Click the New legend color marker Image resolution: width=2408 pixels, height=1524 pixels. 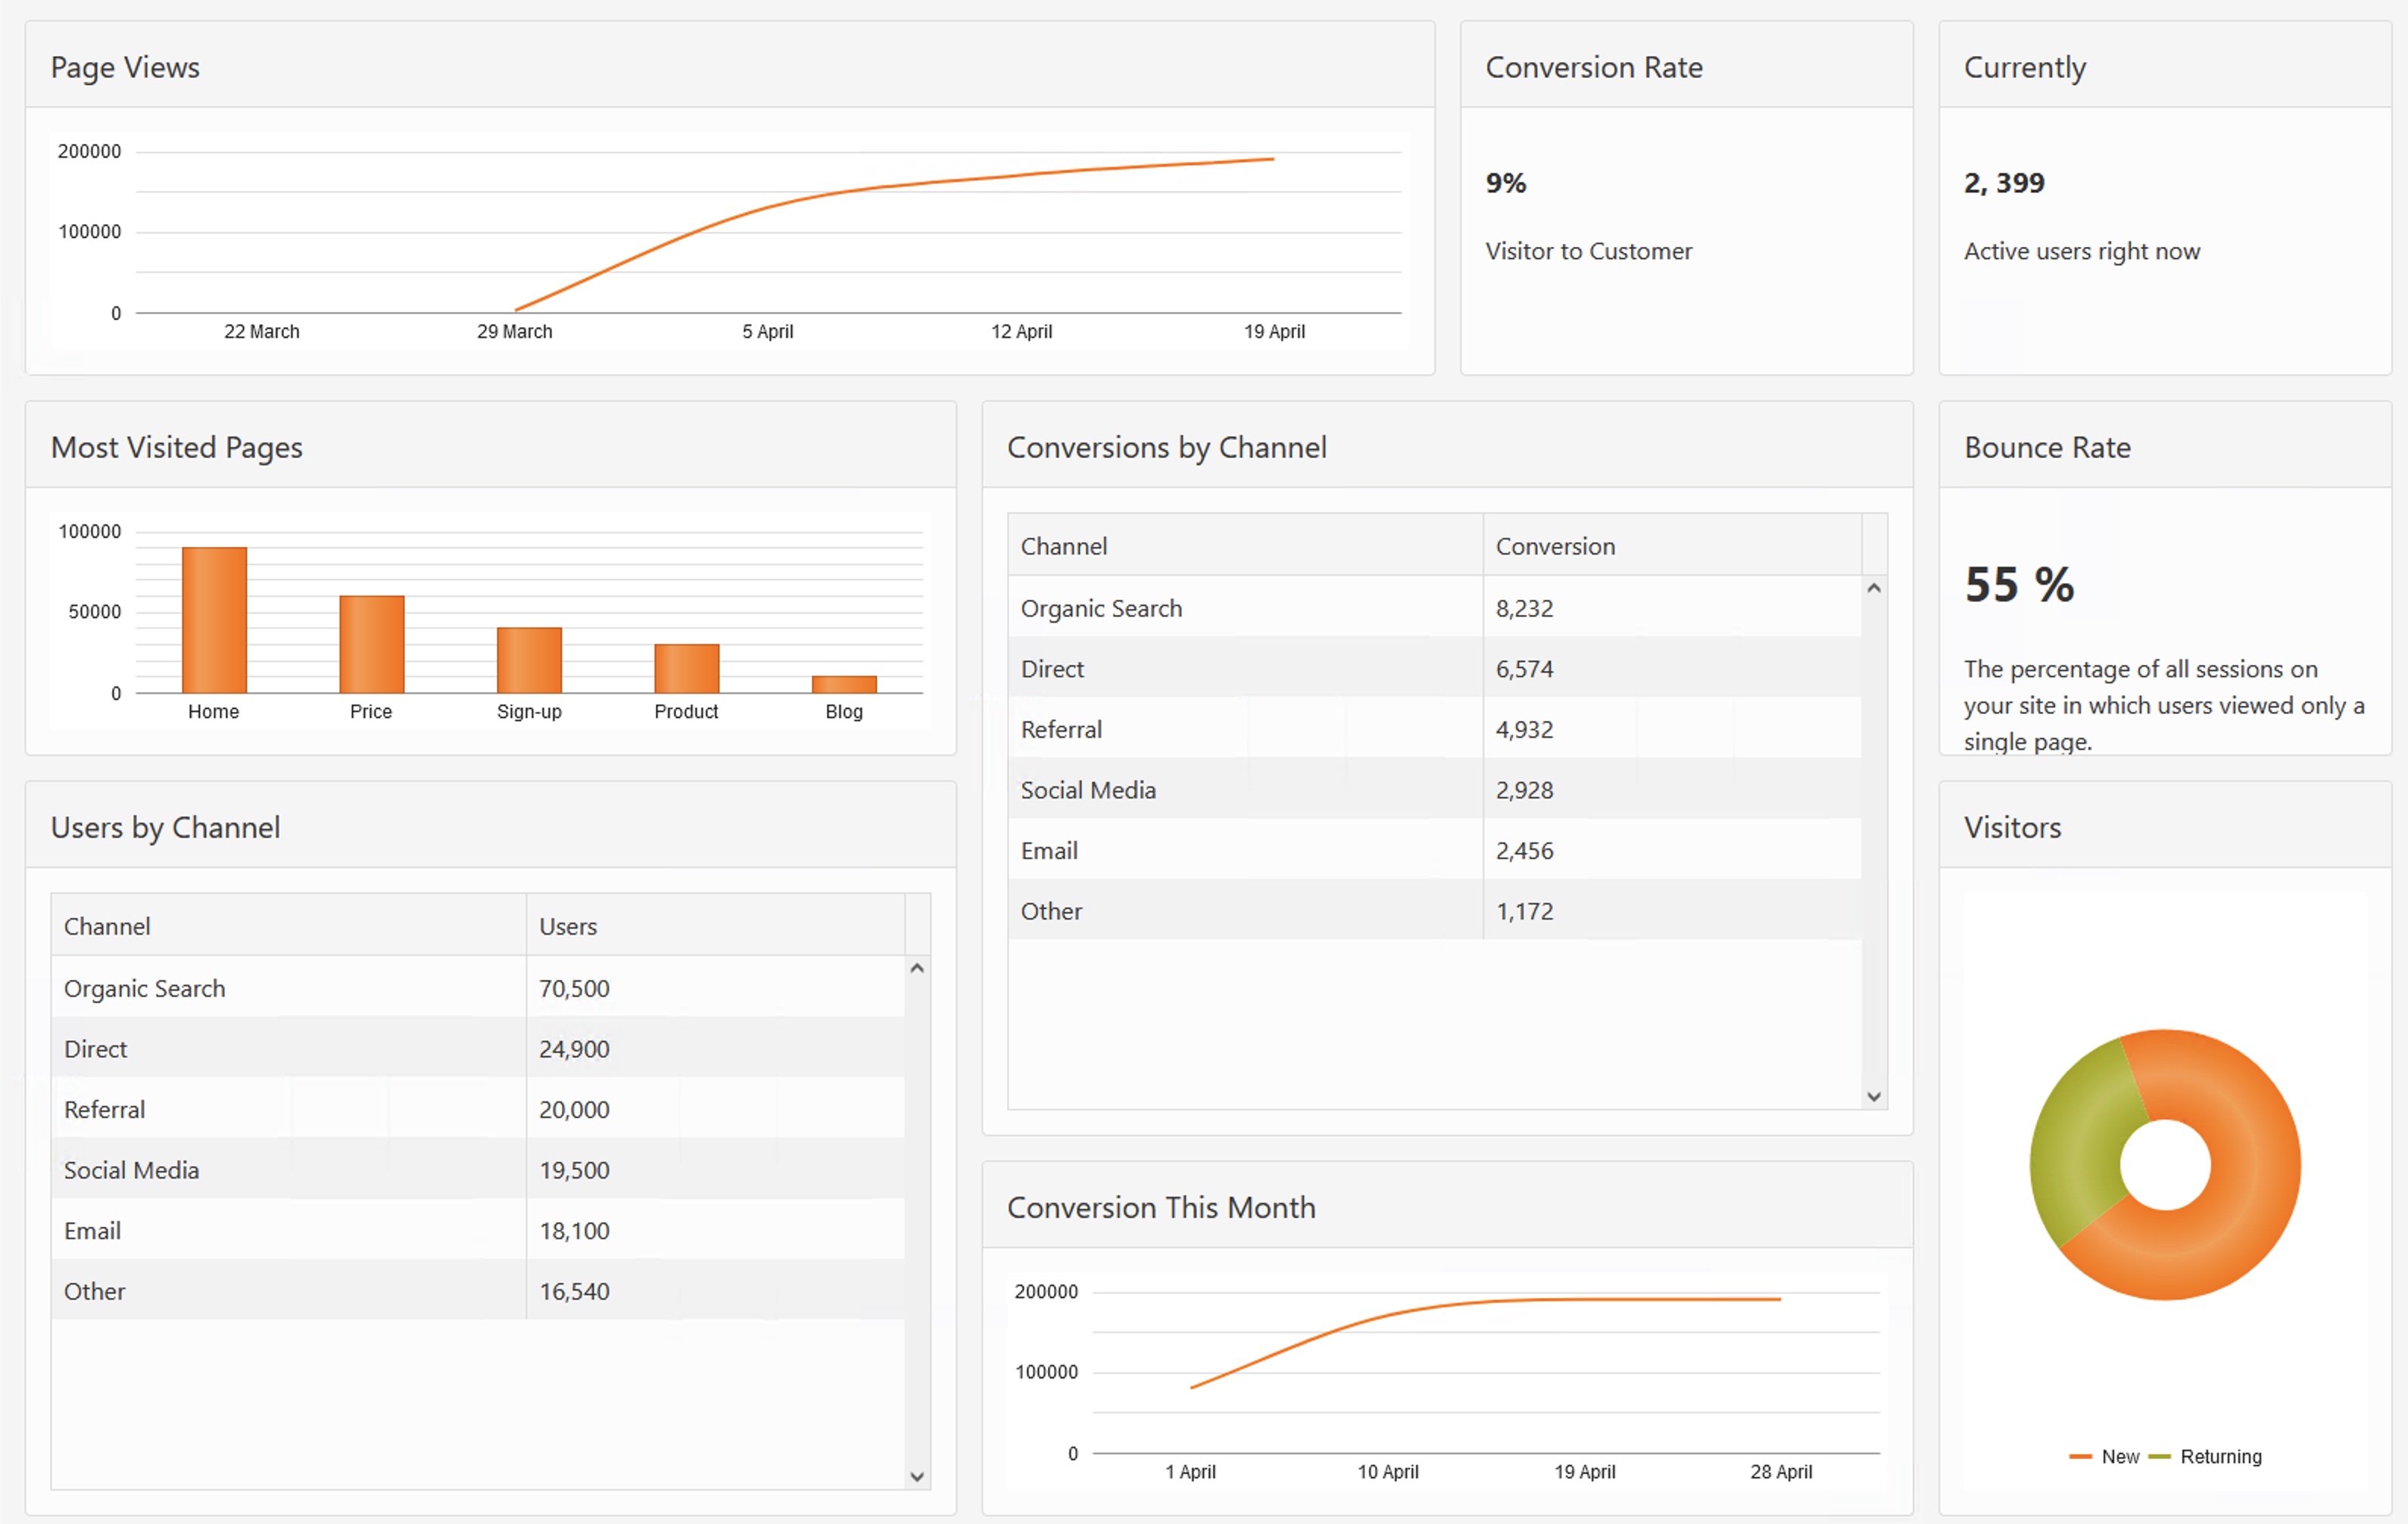point(2081,1457)
